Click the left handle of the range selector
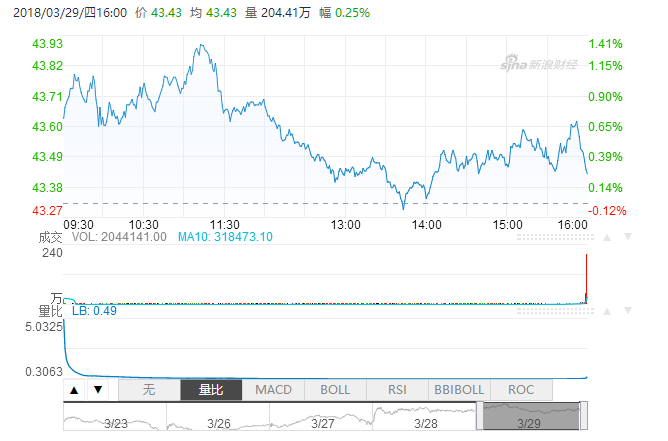Screen dimensions: 668x441 (480, 416)
